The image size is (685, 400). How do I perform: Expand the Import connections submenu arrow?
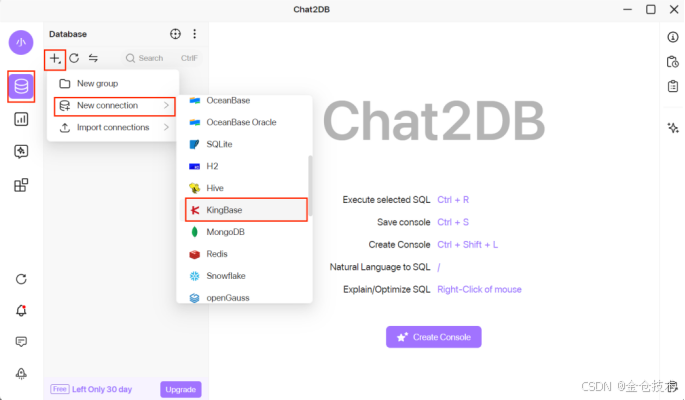pyautogui.click(x=166, y=127)
